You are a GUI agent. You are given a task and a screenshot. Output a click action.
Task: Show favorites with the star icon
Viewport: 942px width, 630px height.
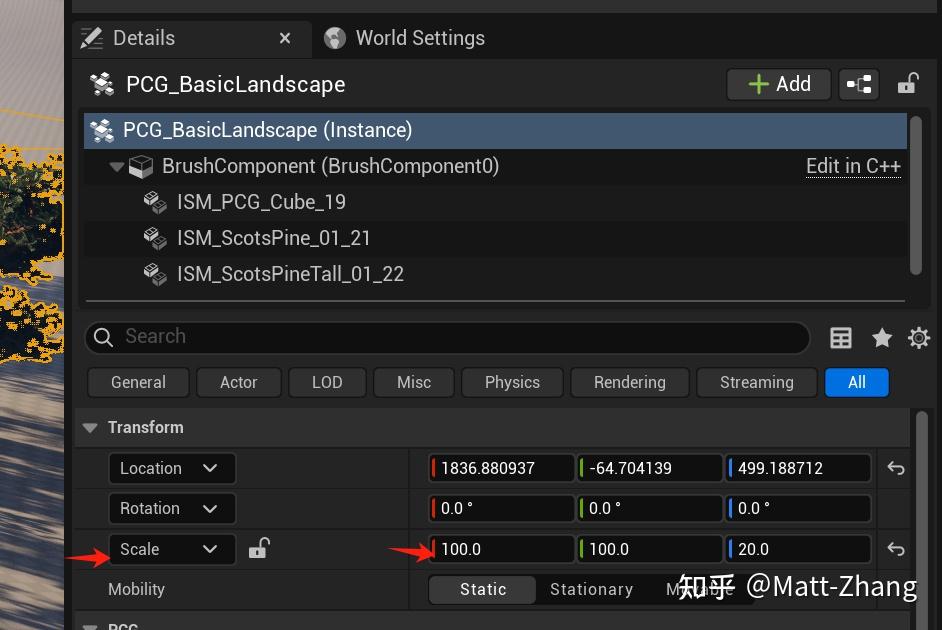[x=881, y=338]
